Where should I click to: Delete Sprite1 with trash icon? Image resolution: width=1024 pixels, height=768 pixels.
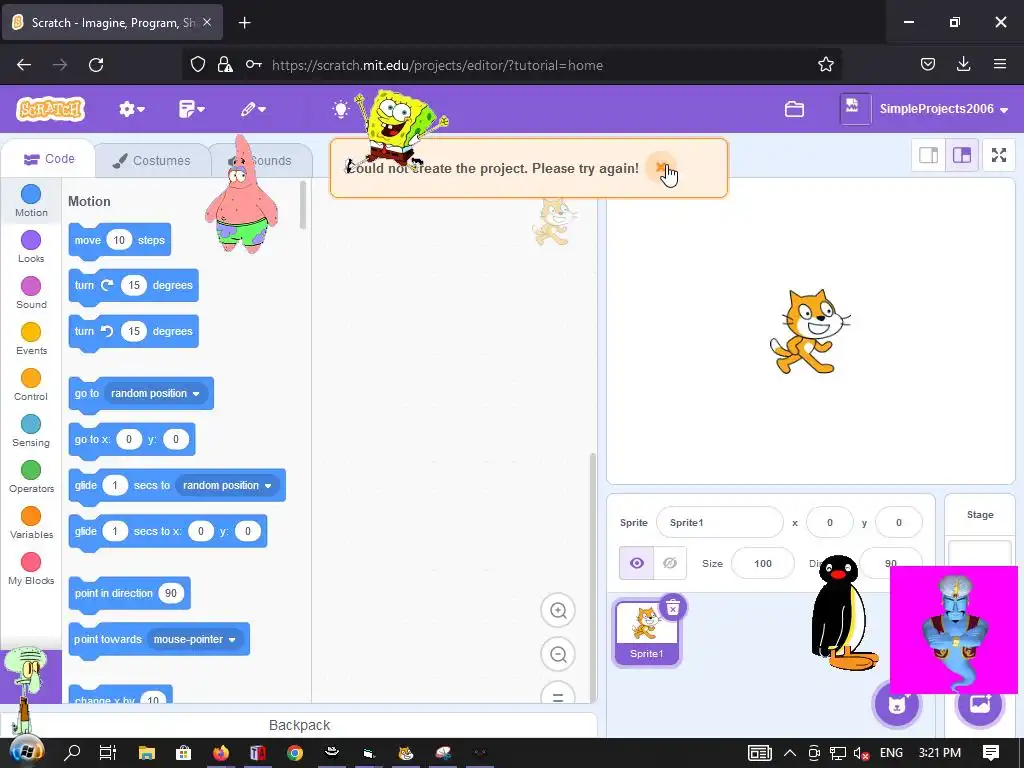673,608
